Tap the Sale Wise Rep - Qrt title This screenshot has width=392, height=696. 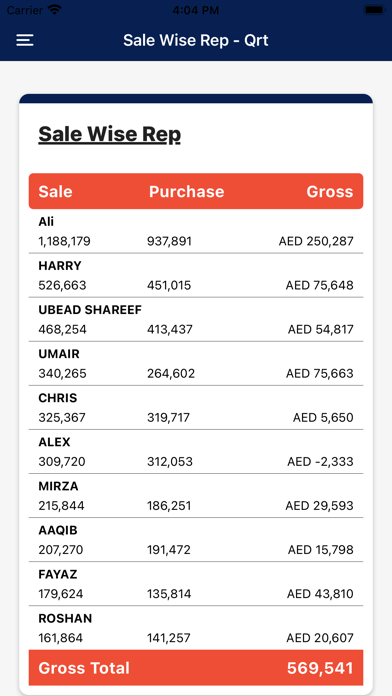(x=196, y=40)
